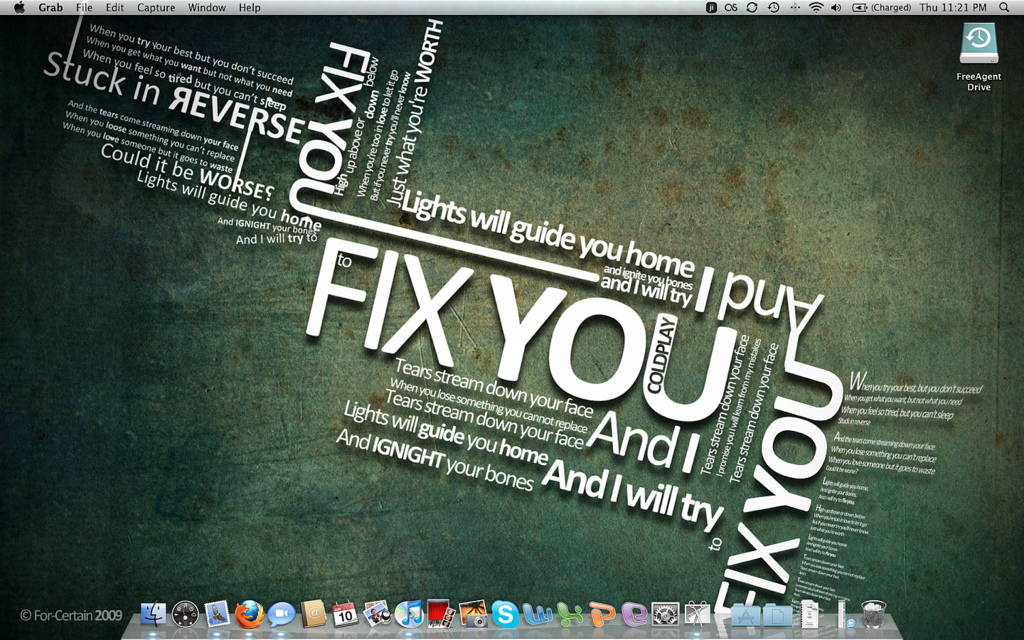Screen dimensions: 1024x640
Task: Open iChat in the Dock
Action: [281, 615]
